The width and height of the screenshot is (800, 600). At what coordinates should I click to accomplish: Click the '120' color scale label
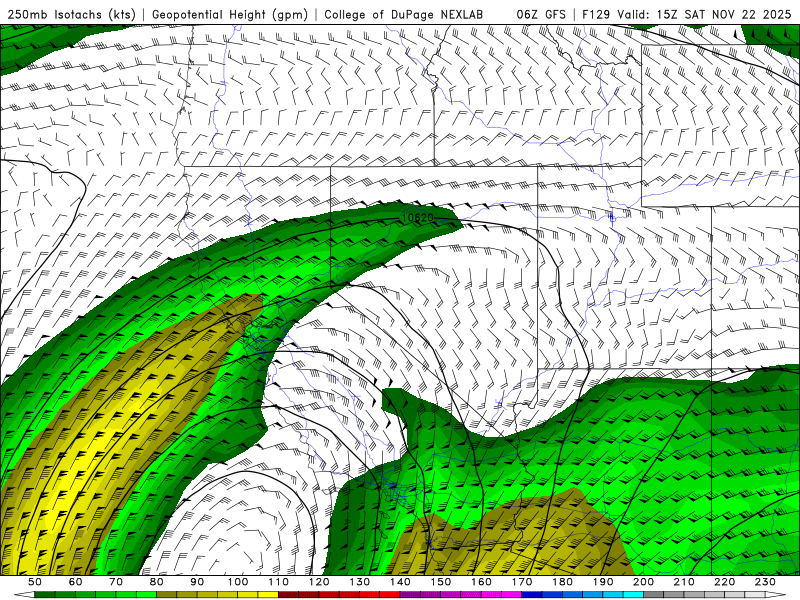click(319, 582)
